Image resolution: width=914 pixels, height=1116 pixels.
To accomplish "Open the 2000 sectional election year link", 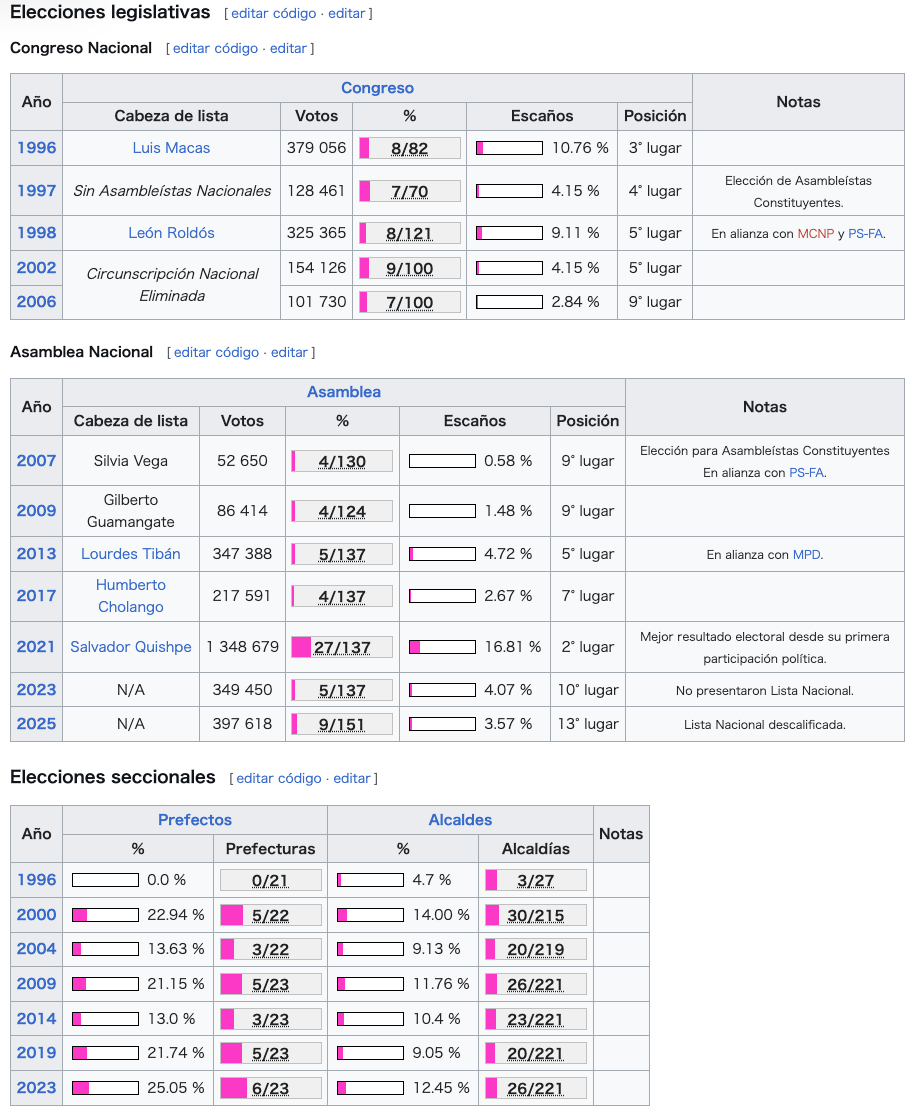I will tap(37, 915).
